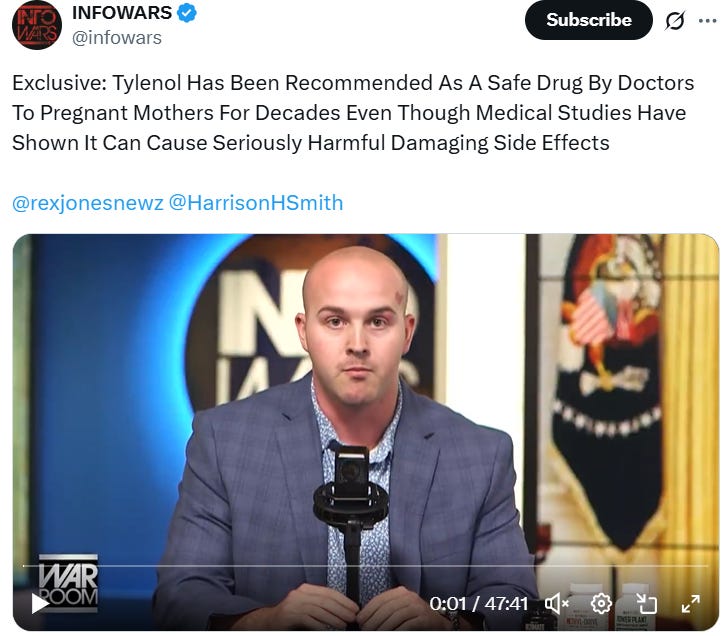
Task: Open video settings gear
Action: (601, 604)
